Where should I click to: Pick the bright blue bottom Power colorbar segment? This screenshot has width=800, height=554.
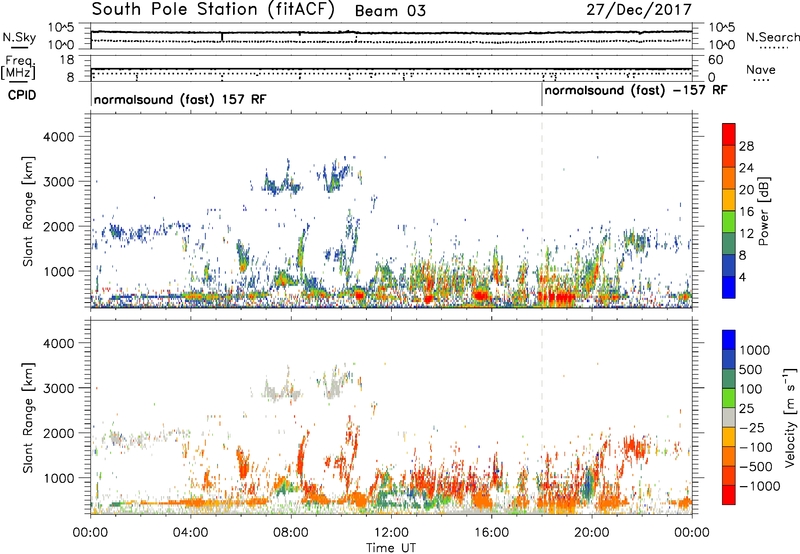[729, 287]
